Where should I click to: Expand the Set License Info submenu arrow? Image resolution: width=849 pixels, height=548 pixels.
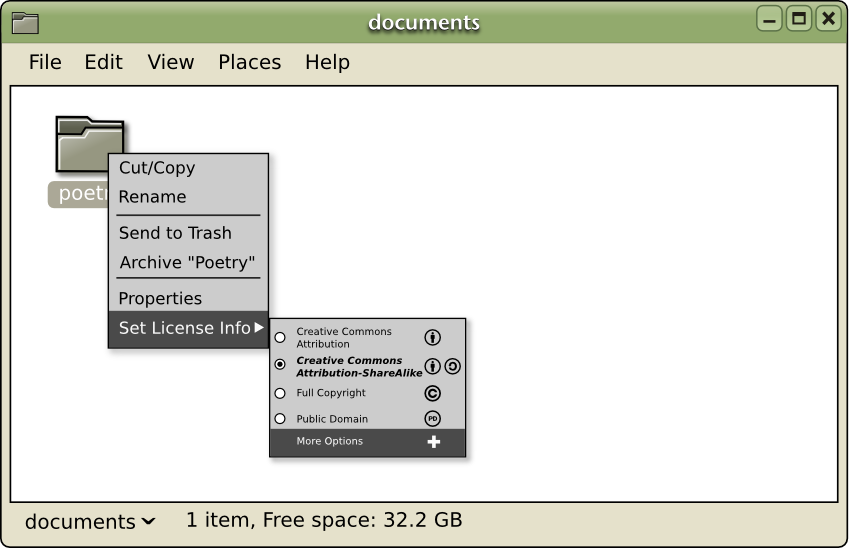pos(259,327)
